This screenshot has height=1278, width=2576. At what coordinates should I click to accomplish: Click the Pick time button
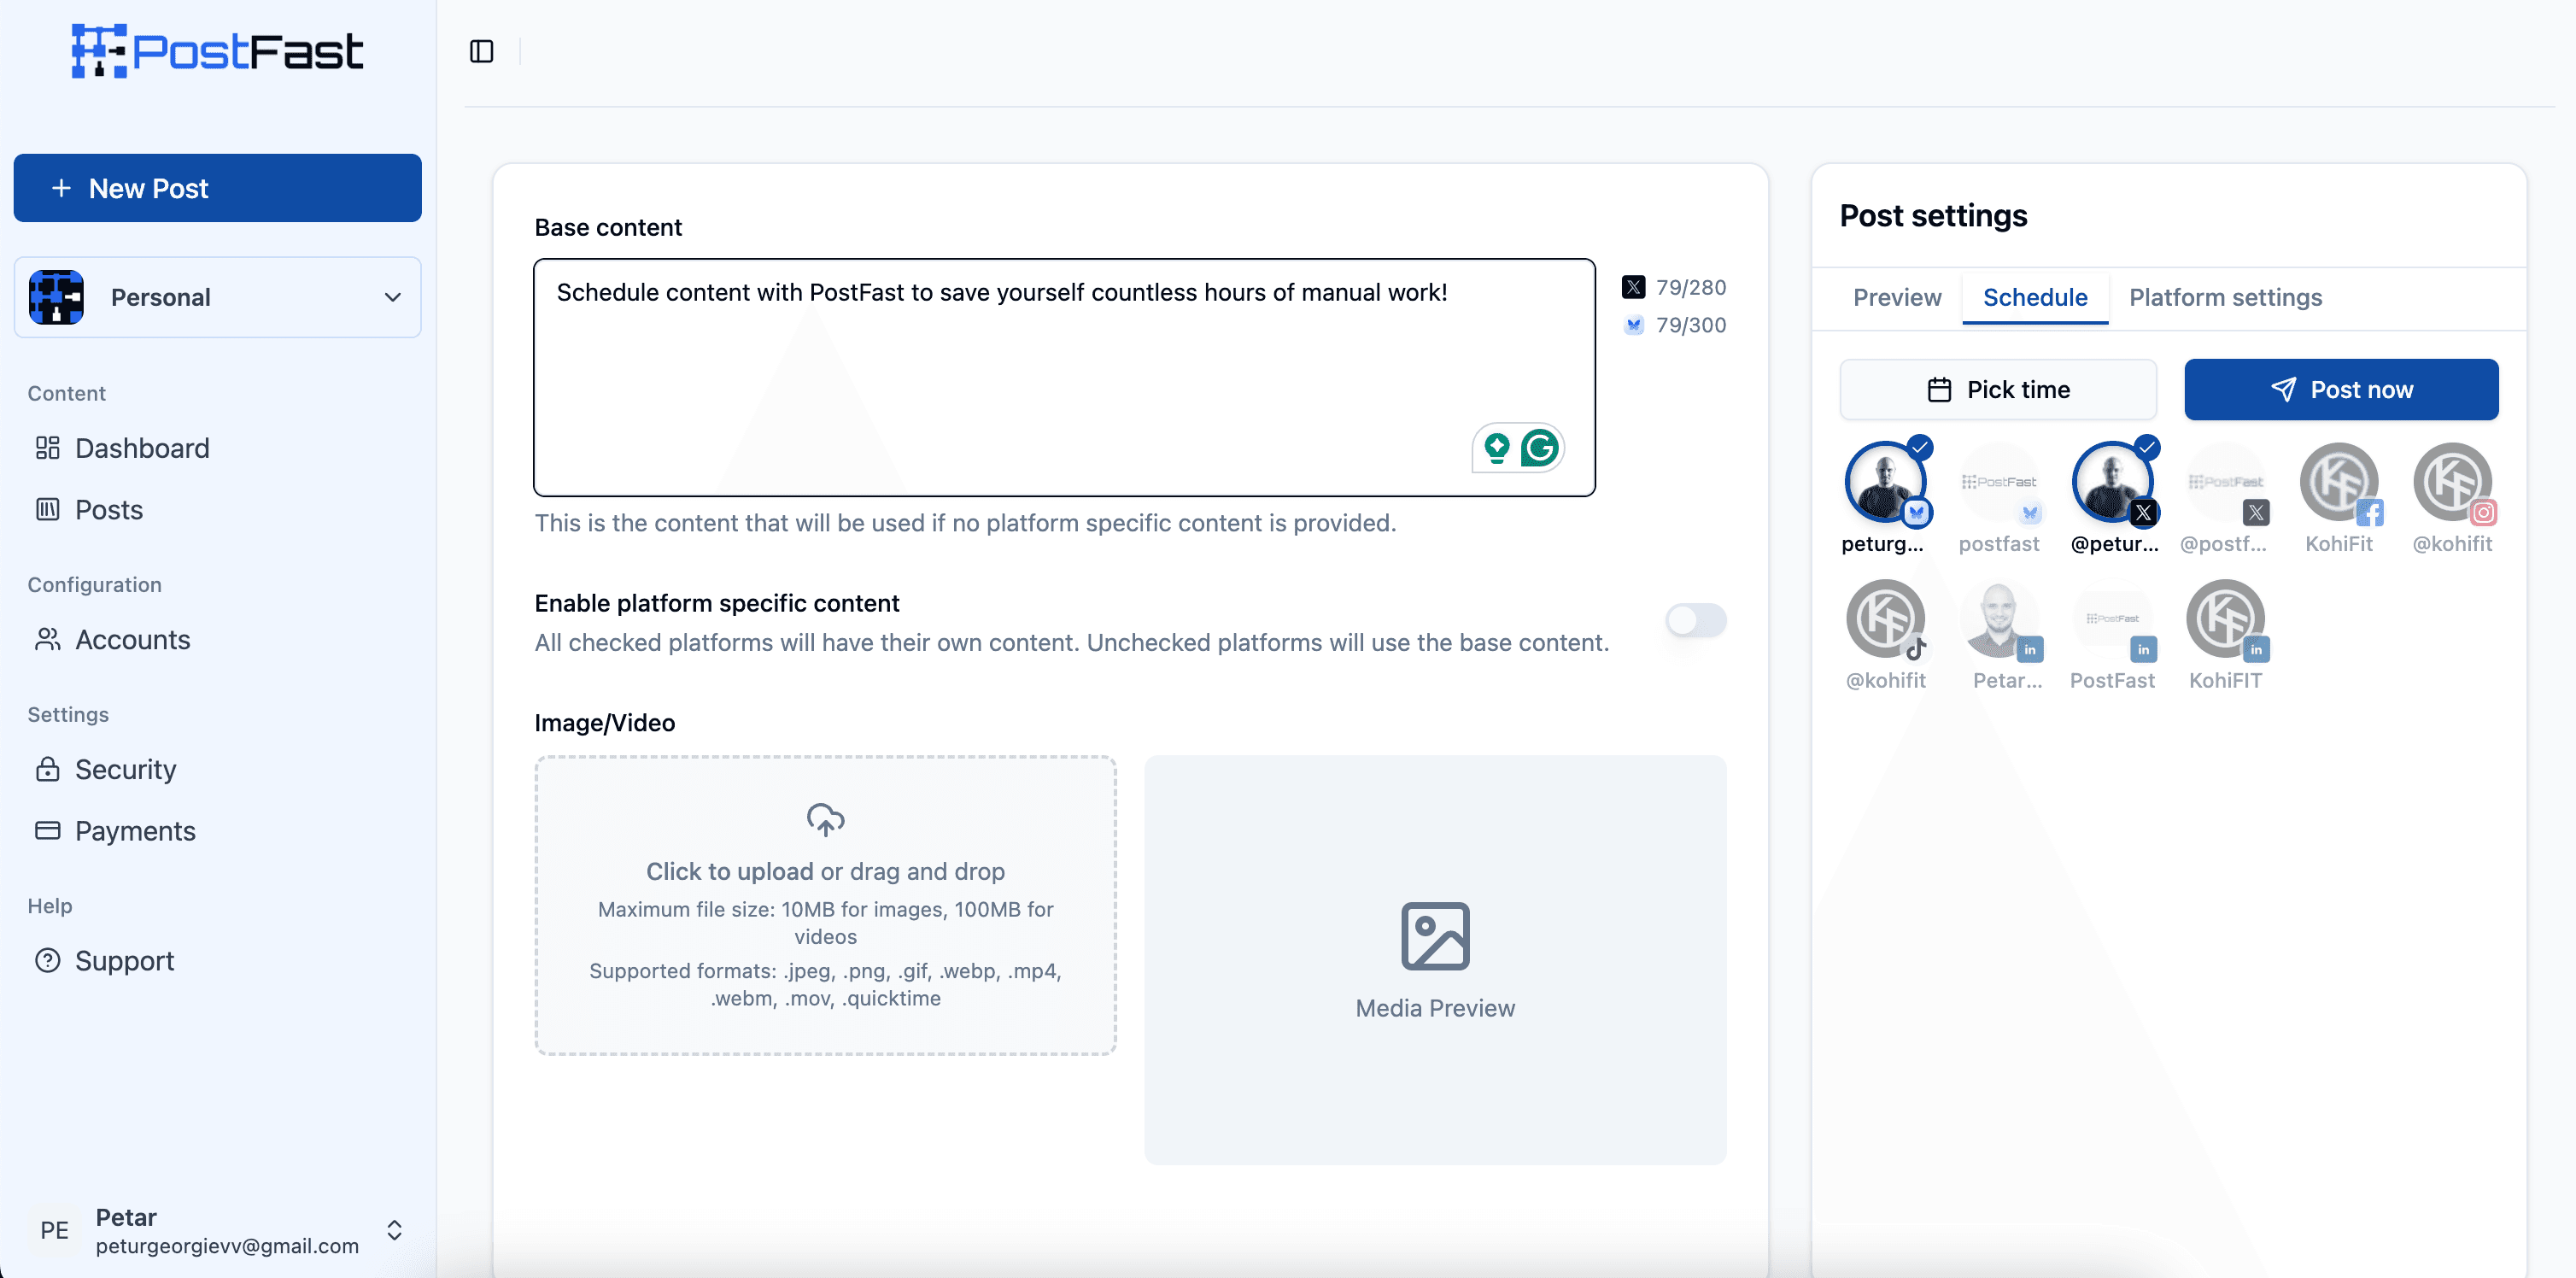[x=1998, y=390]
